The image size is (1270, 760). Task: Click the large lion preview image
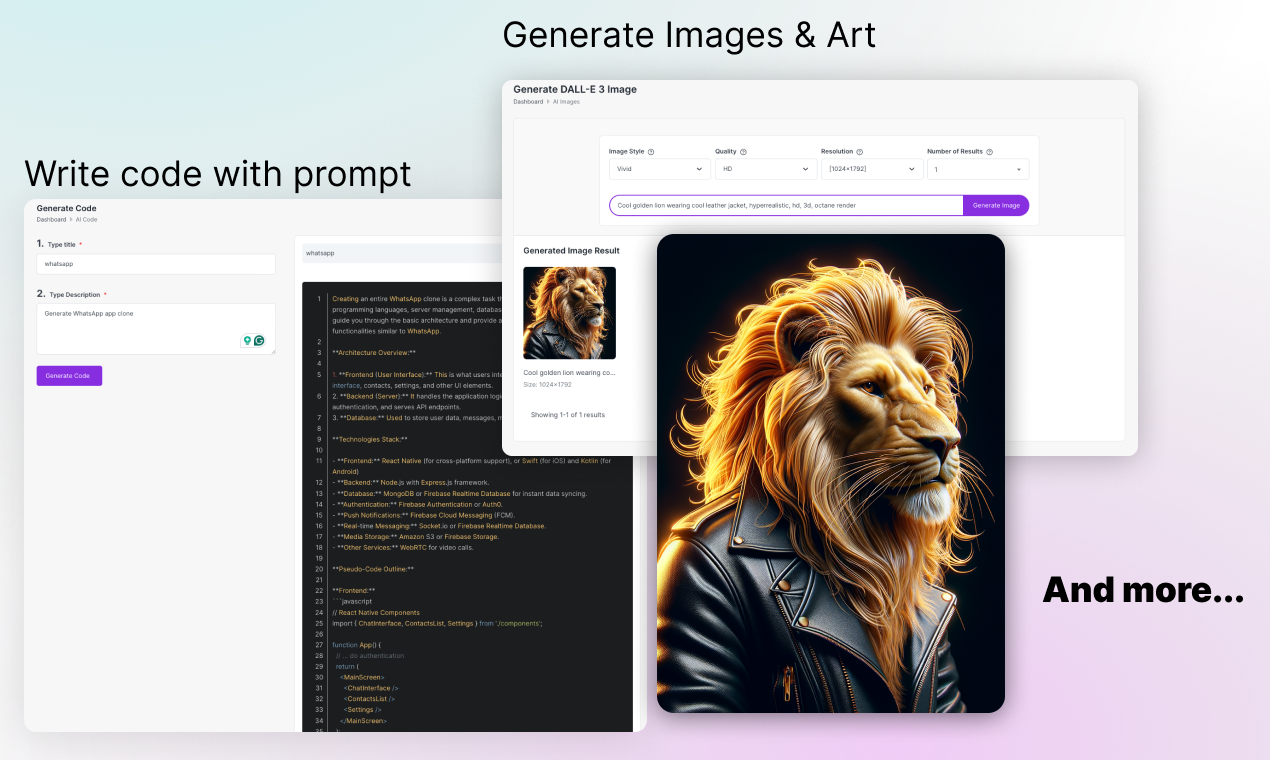[831, 473]
